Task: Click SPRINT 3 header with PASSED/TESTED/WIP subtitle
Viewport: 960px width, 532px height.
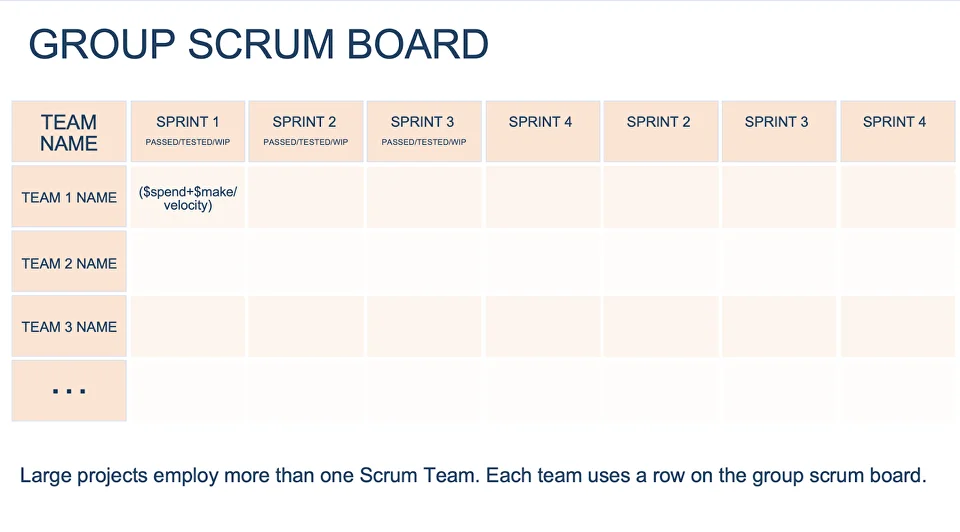Action: (424, 132)
